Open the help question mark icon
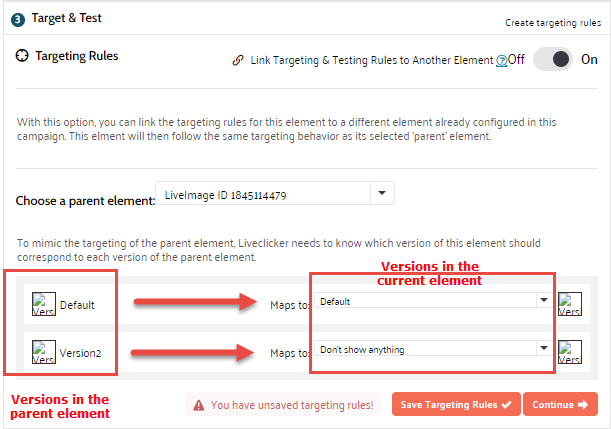The image size is (611, 429). coord(502,60)
